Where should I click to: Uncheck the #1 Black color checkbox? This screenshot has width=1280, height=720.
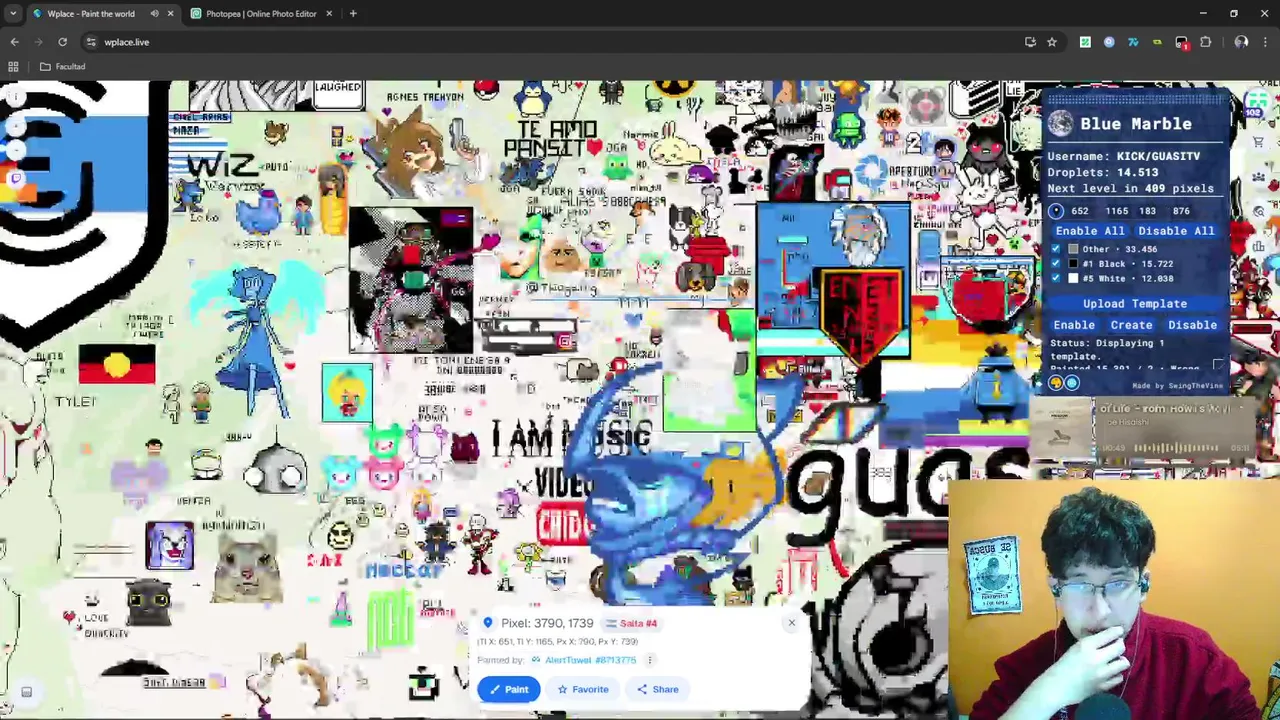(x=1056, y=264)
